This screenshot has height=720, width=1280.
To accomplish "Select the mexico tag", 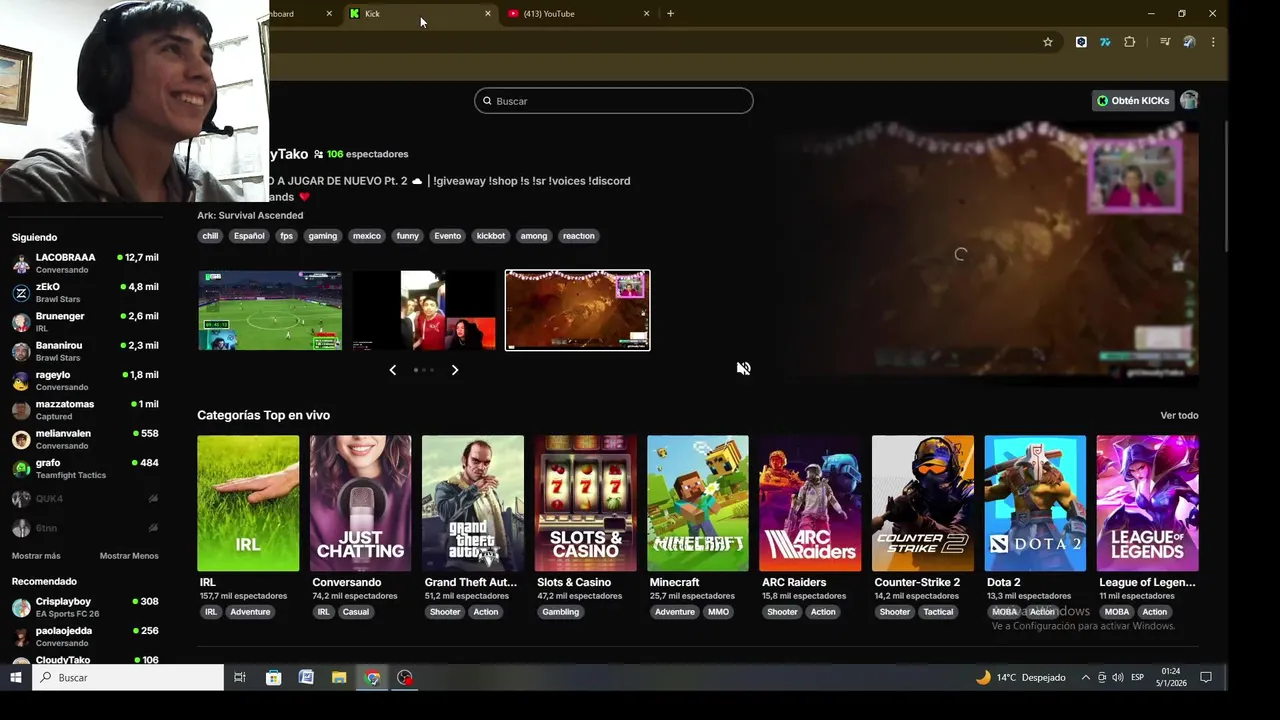I will pyautogui.click(x=367, y=236).
